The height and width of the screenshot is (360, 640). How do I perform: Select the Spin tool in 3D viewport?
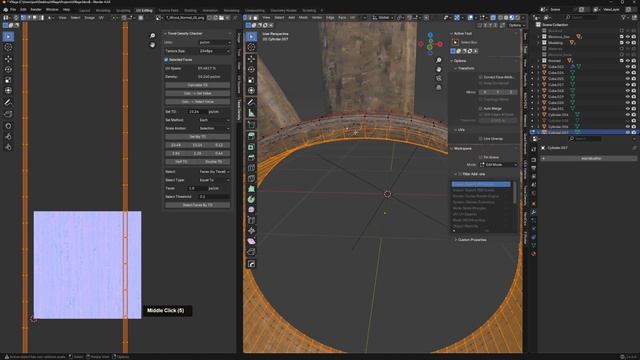[251, 199]
